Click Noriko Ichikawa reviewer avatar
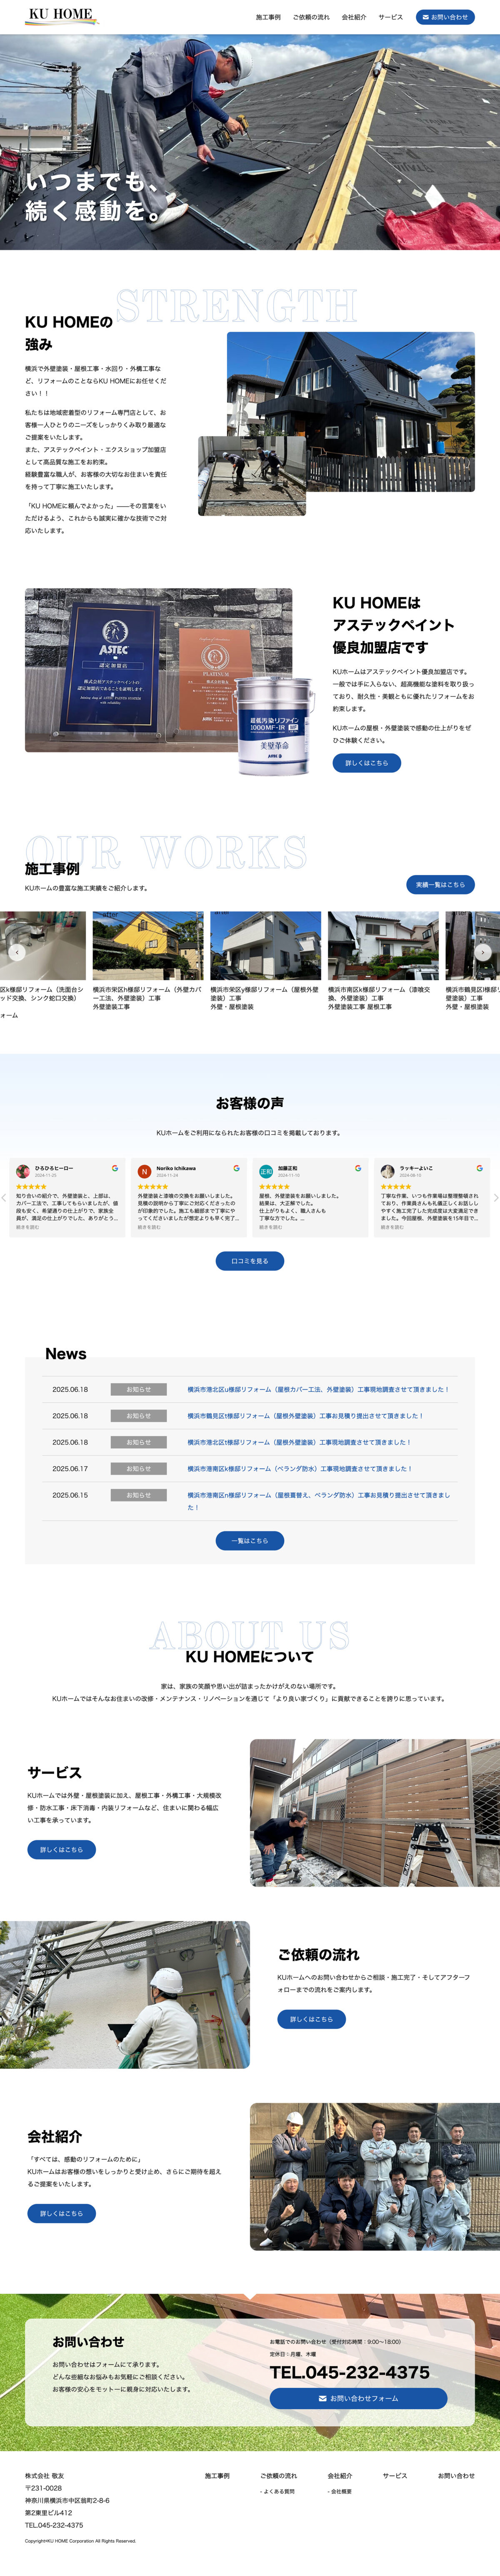The width and height of the screenshot is (500, 2576). pos(144,1171)
